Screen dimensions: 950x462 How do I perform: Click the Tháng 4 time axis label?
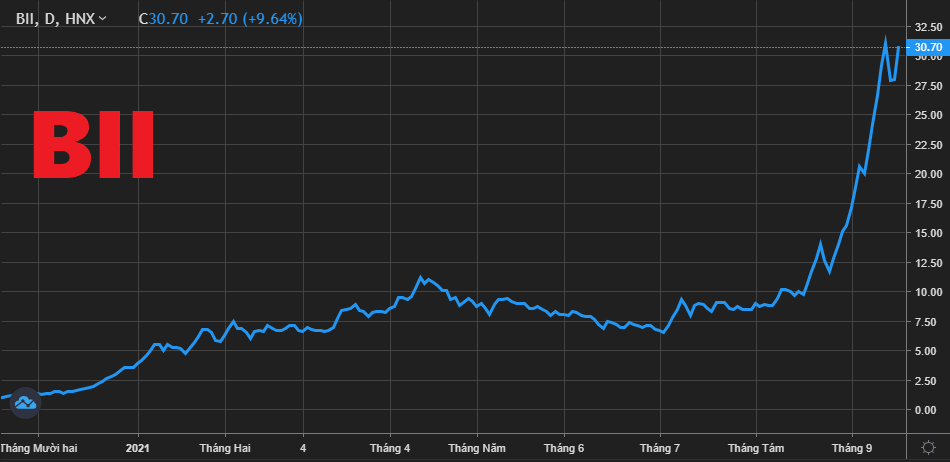[x=390, y=449]
